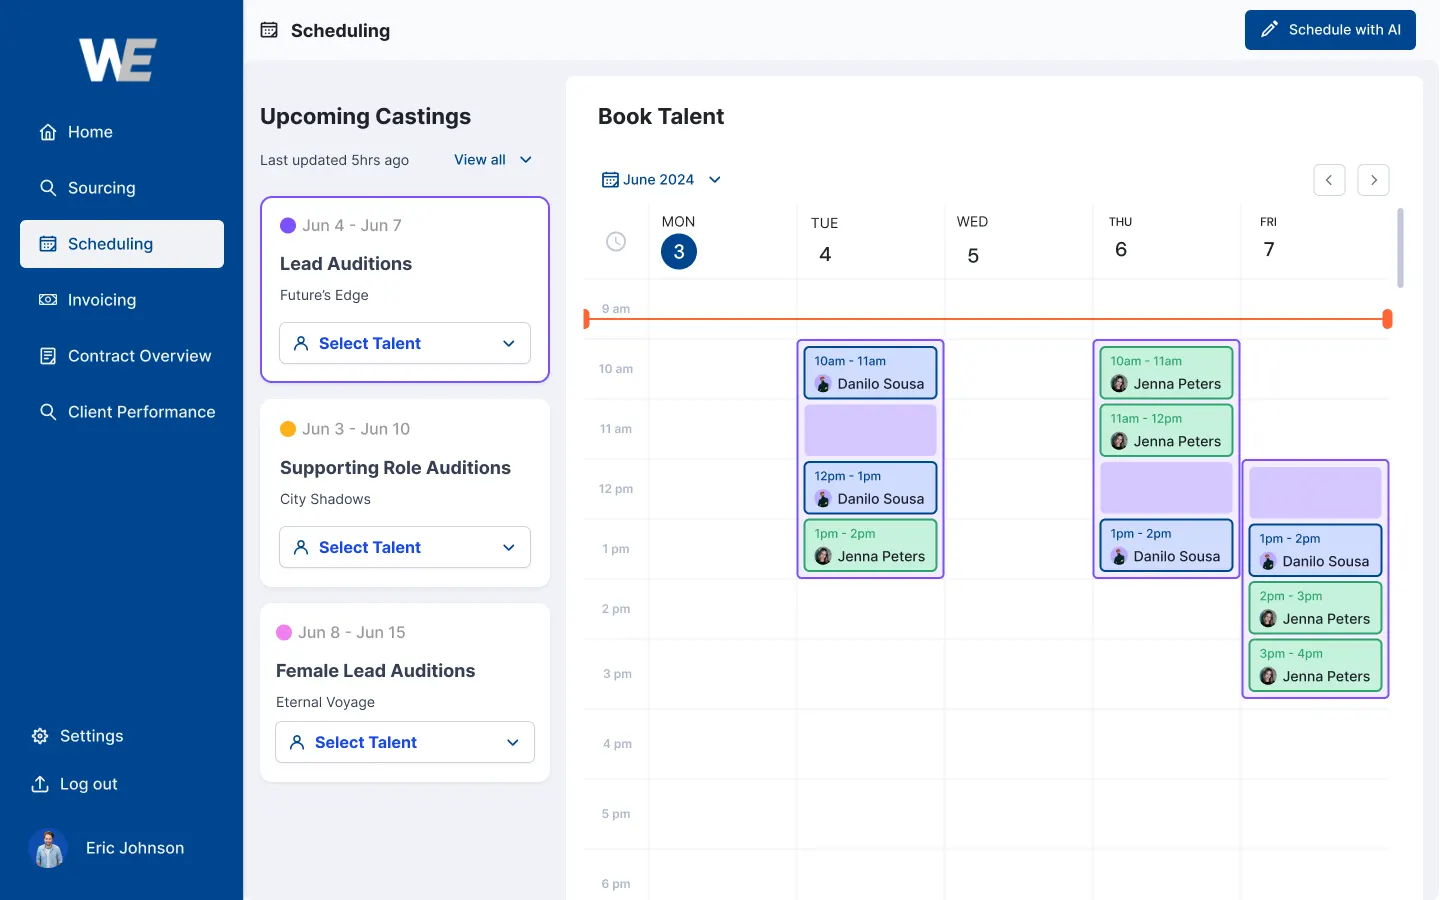Click the Sourcing magnifier icon
This screenshot has height=900, width=1440.
(48, 188)
